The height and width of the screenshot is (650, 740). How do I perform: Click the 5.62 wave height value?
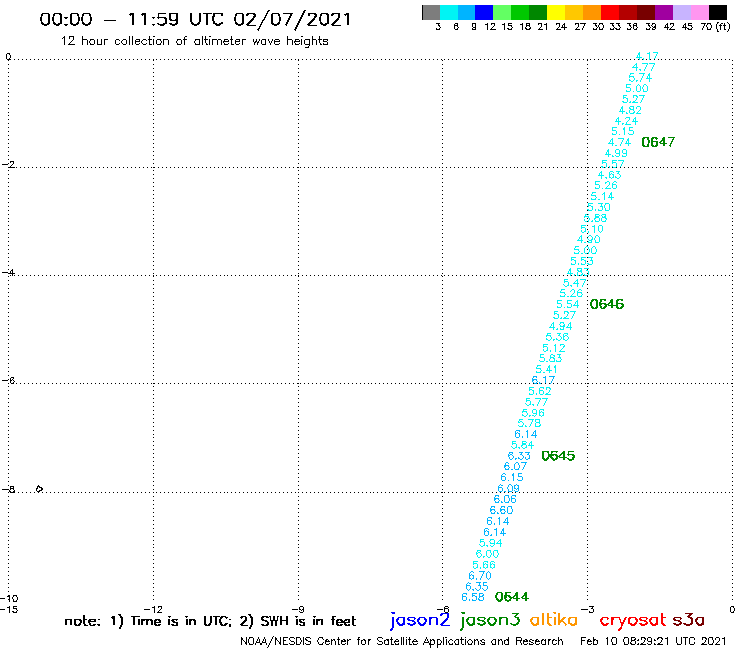[540, 391]
